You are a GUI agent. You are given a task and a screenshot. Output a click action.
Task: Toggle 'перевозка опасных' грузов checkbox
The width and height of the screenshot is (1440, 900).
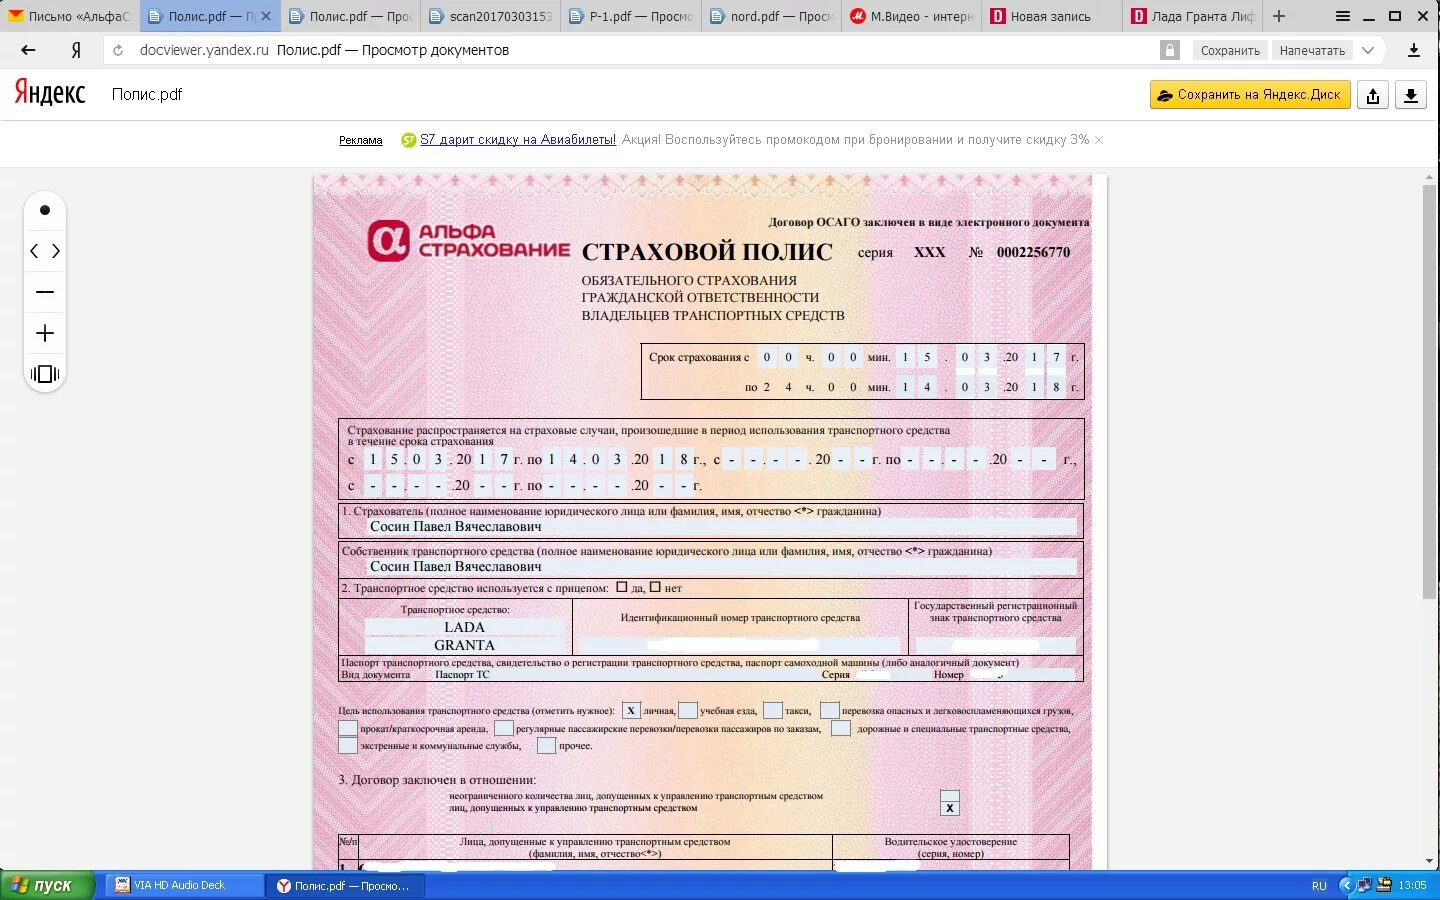click(830, 710)
